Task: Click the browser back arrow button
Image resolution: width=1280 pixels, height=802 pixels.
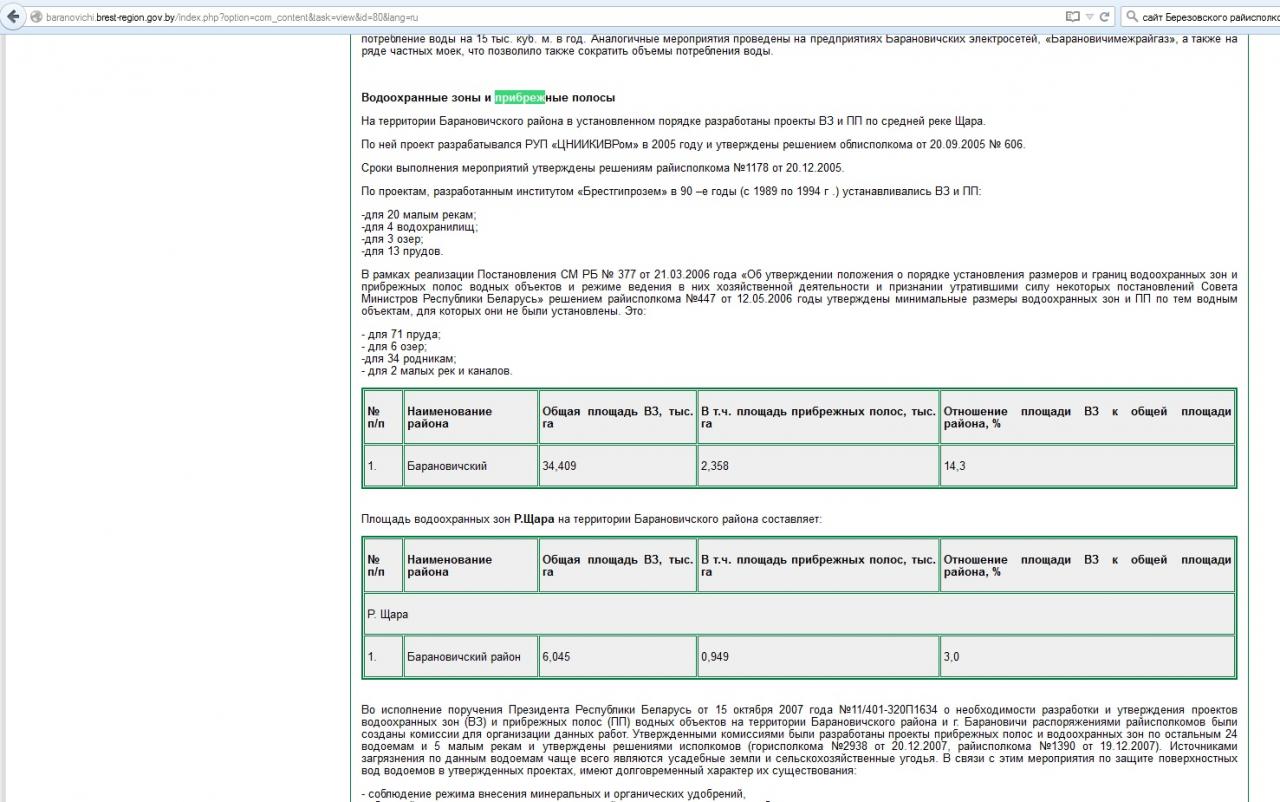Action: (x=14, y=16)
